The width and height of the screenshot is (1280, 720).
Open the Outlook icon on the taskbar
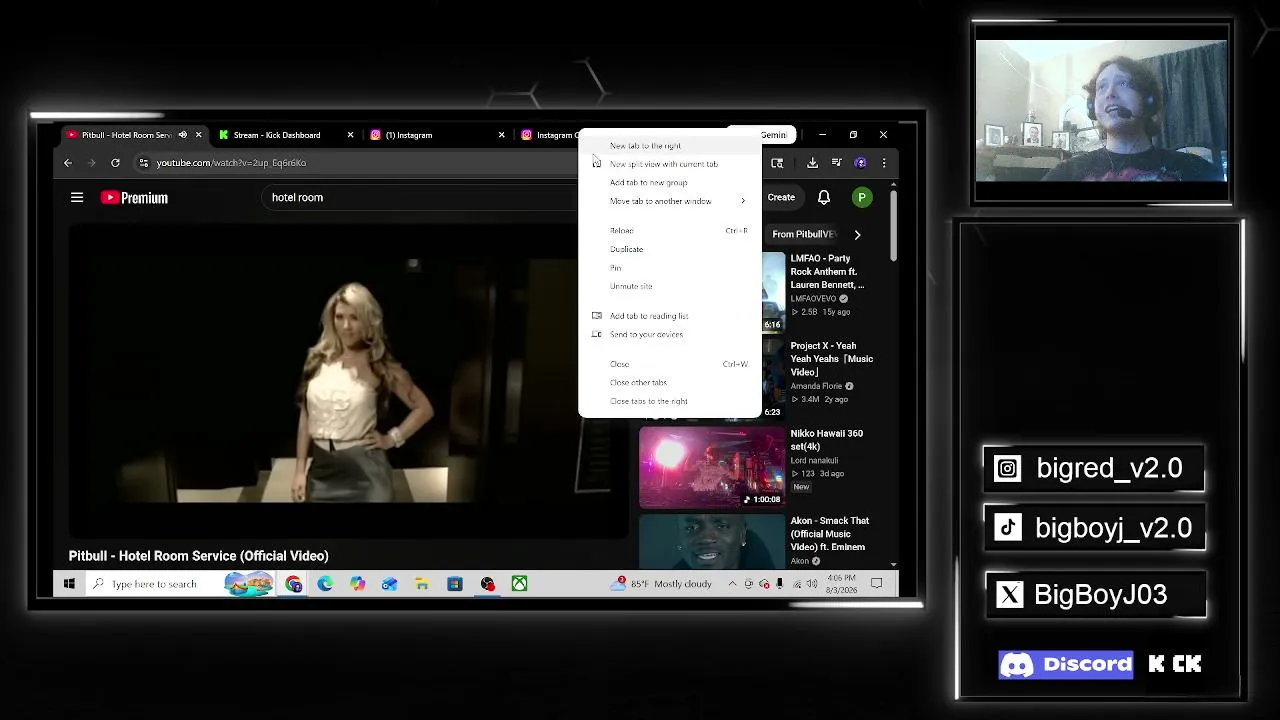[x=389, y=584]
